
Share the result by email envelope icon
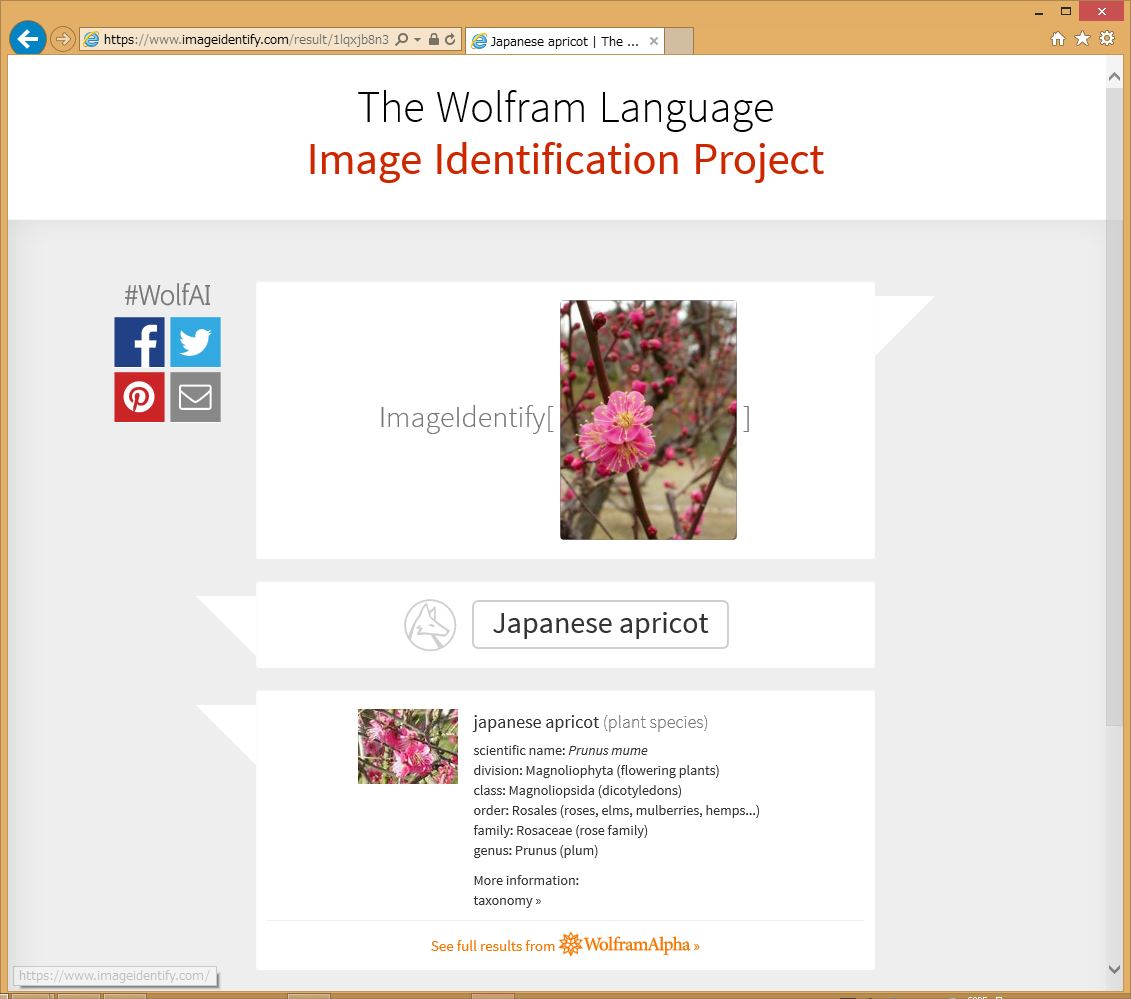point(195,397)
